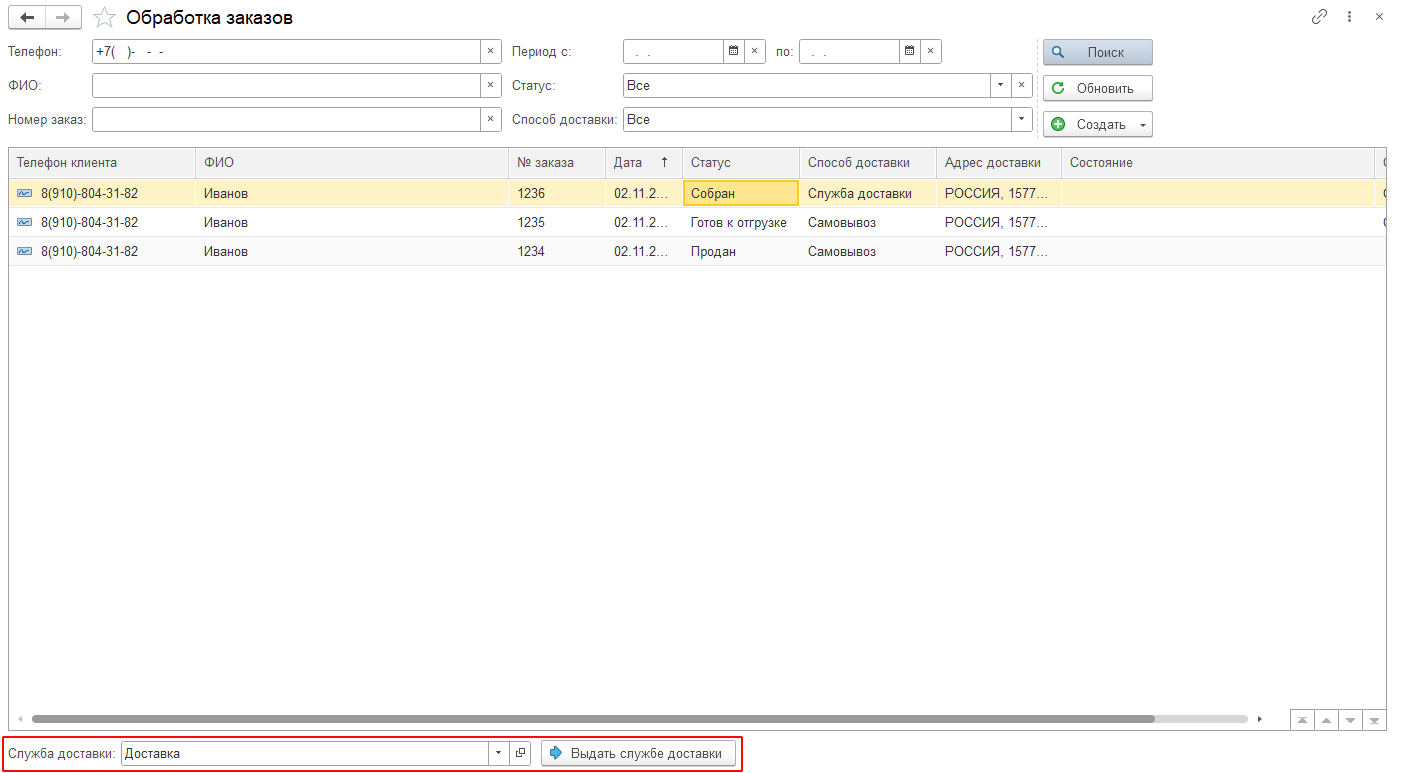Sort by Состояние column header
The width and height of the screenshot is (1401, 773).
pos(1218,162)
